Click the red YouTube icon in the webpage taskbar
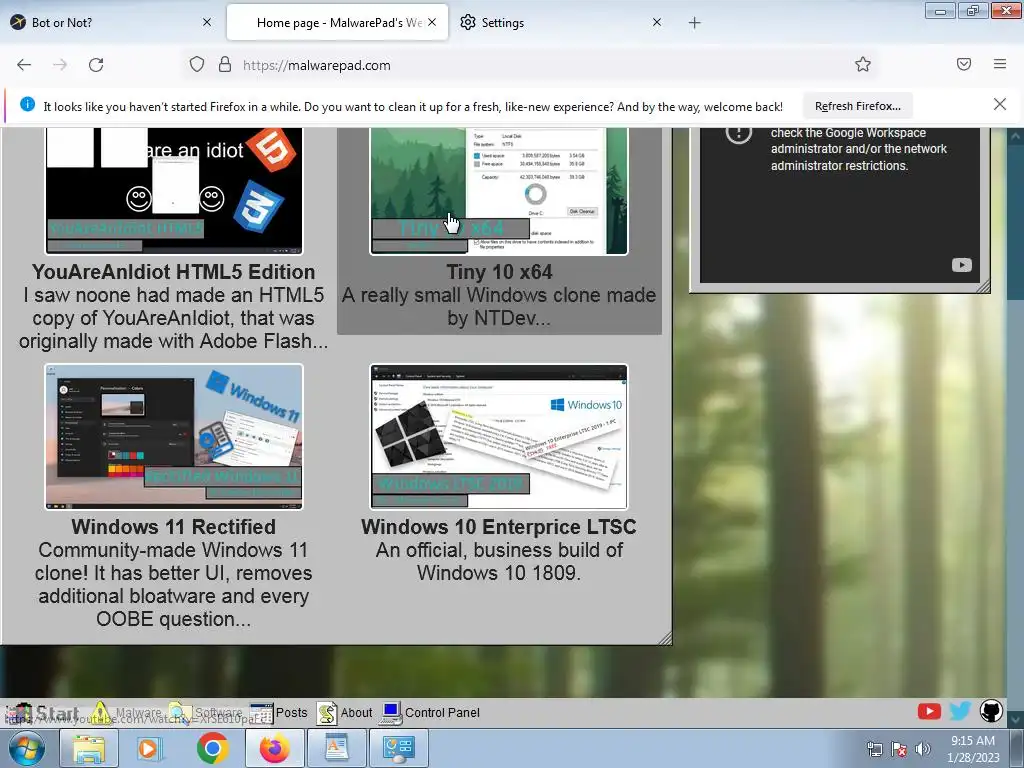 pos(929,711)
